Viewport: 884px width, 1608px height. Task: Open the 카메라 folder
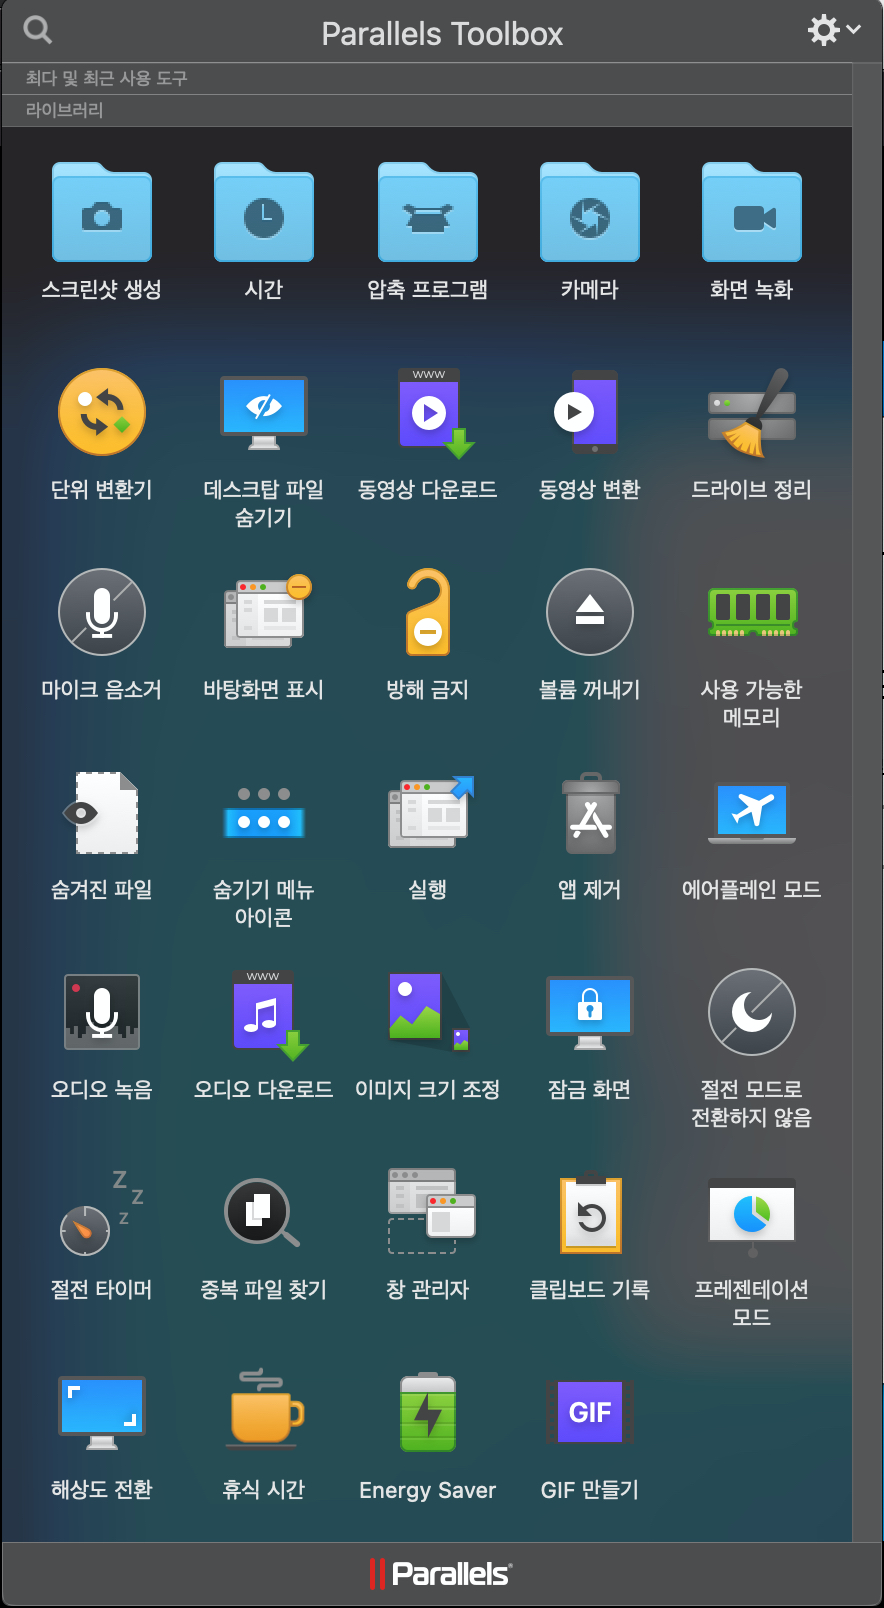(x=590, y=212)
